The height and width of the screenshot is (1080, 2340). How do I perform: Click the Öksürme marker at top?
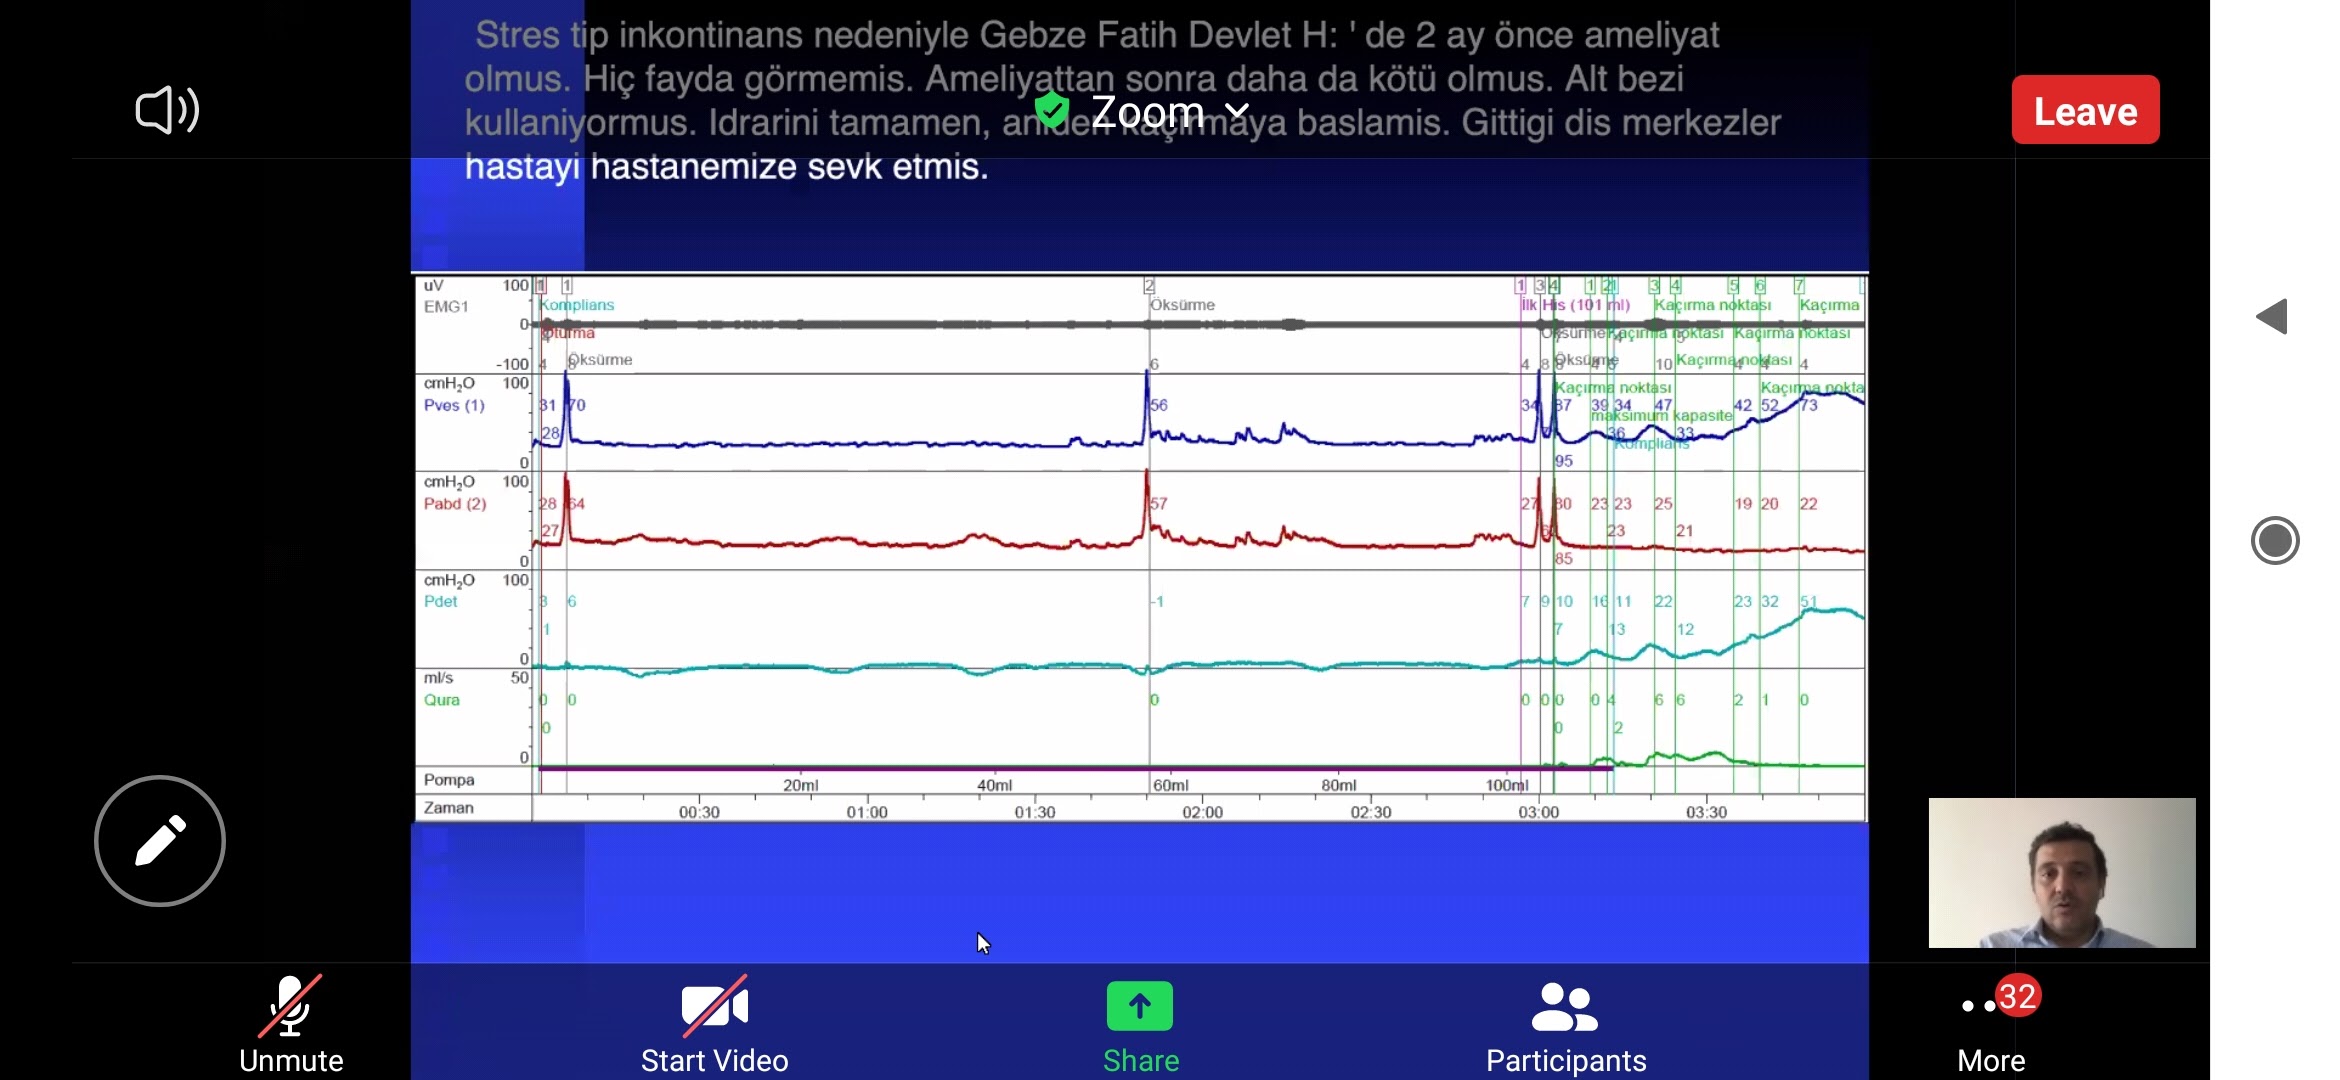click(x=1182, y=305)
